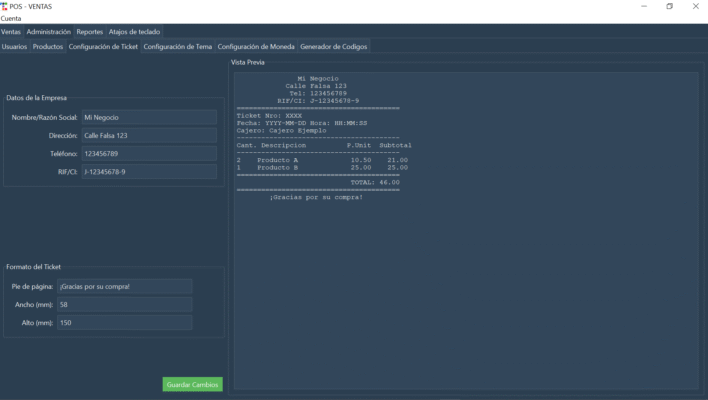
Task: Click the Teléfono input field
Action: pos(149,153)
